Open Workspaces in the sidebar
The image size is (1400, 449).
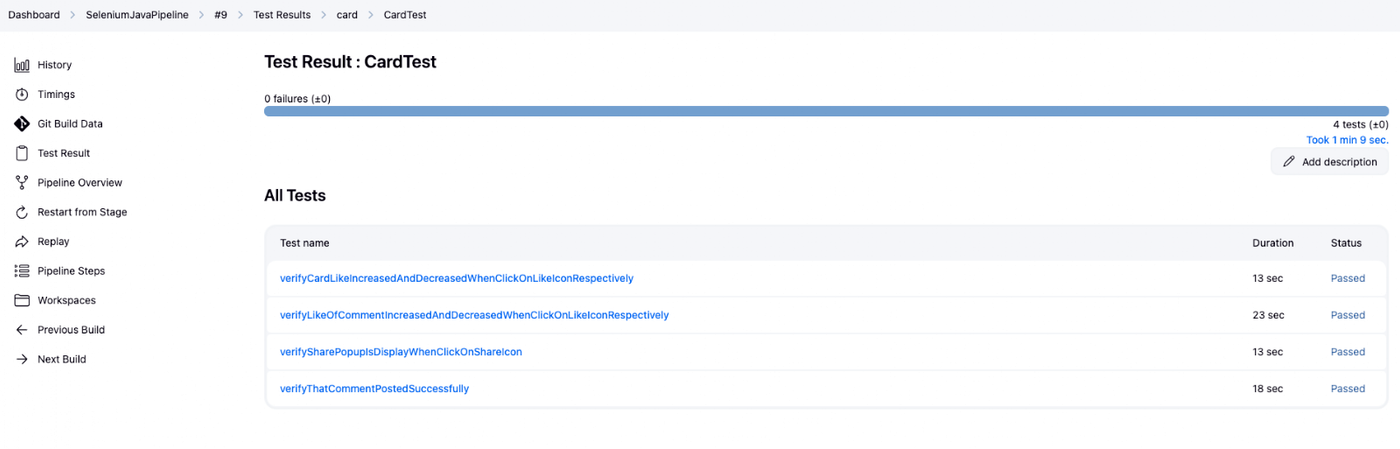coord(67,300)
